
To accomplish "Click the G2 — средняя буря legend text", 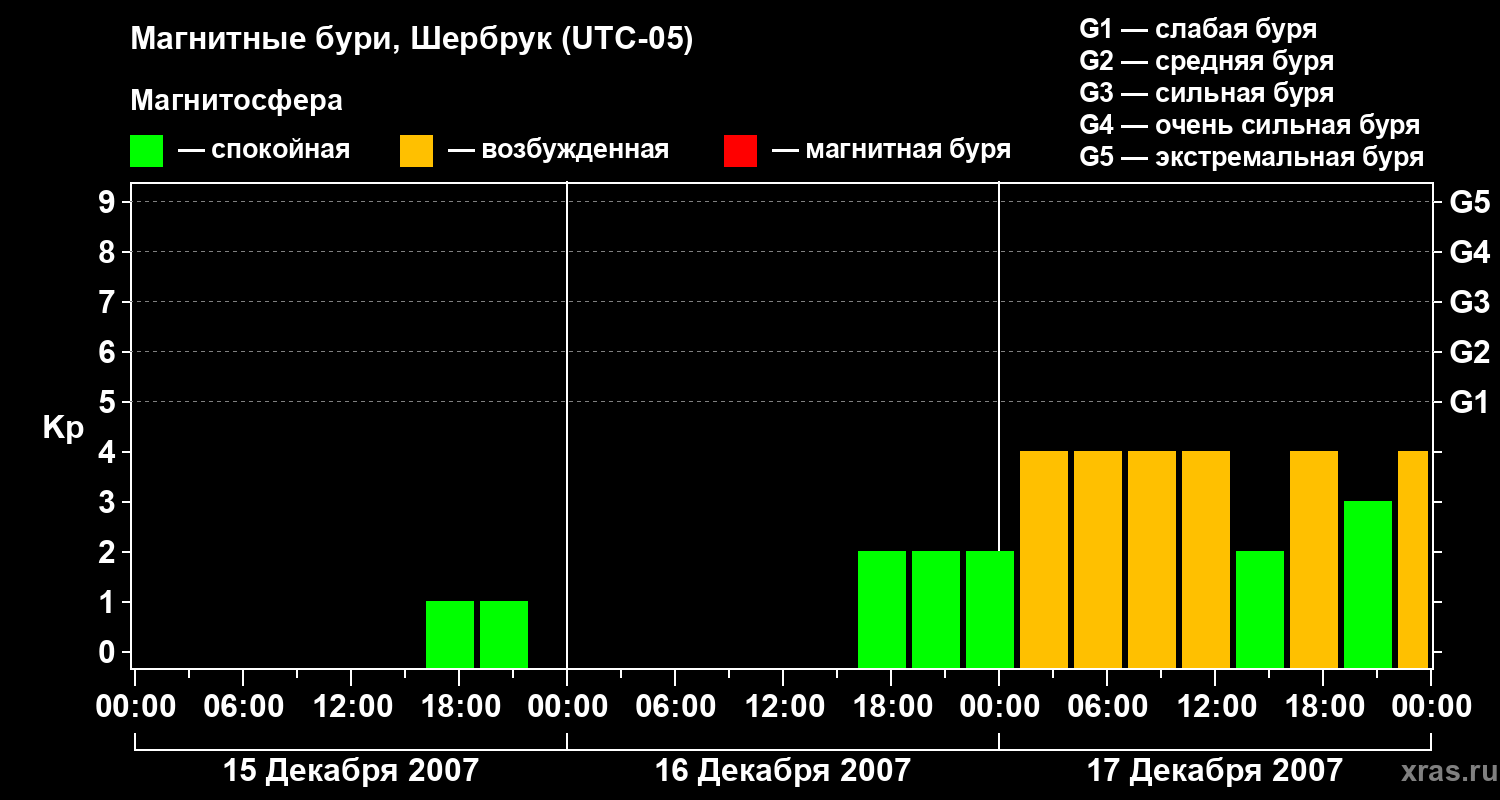I will (x=1207, y=61).
